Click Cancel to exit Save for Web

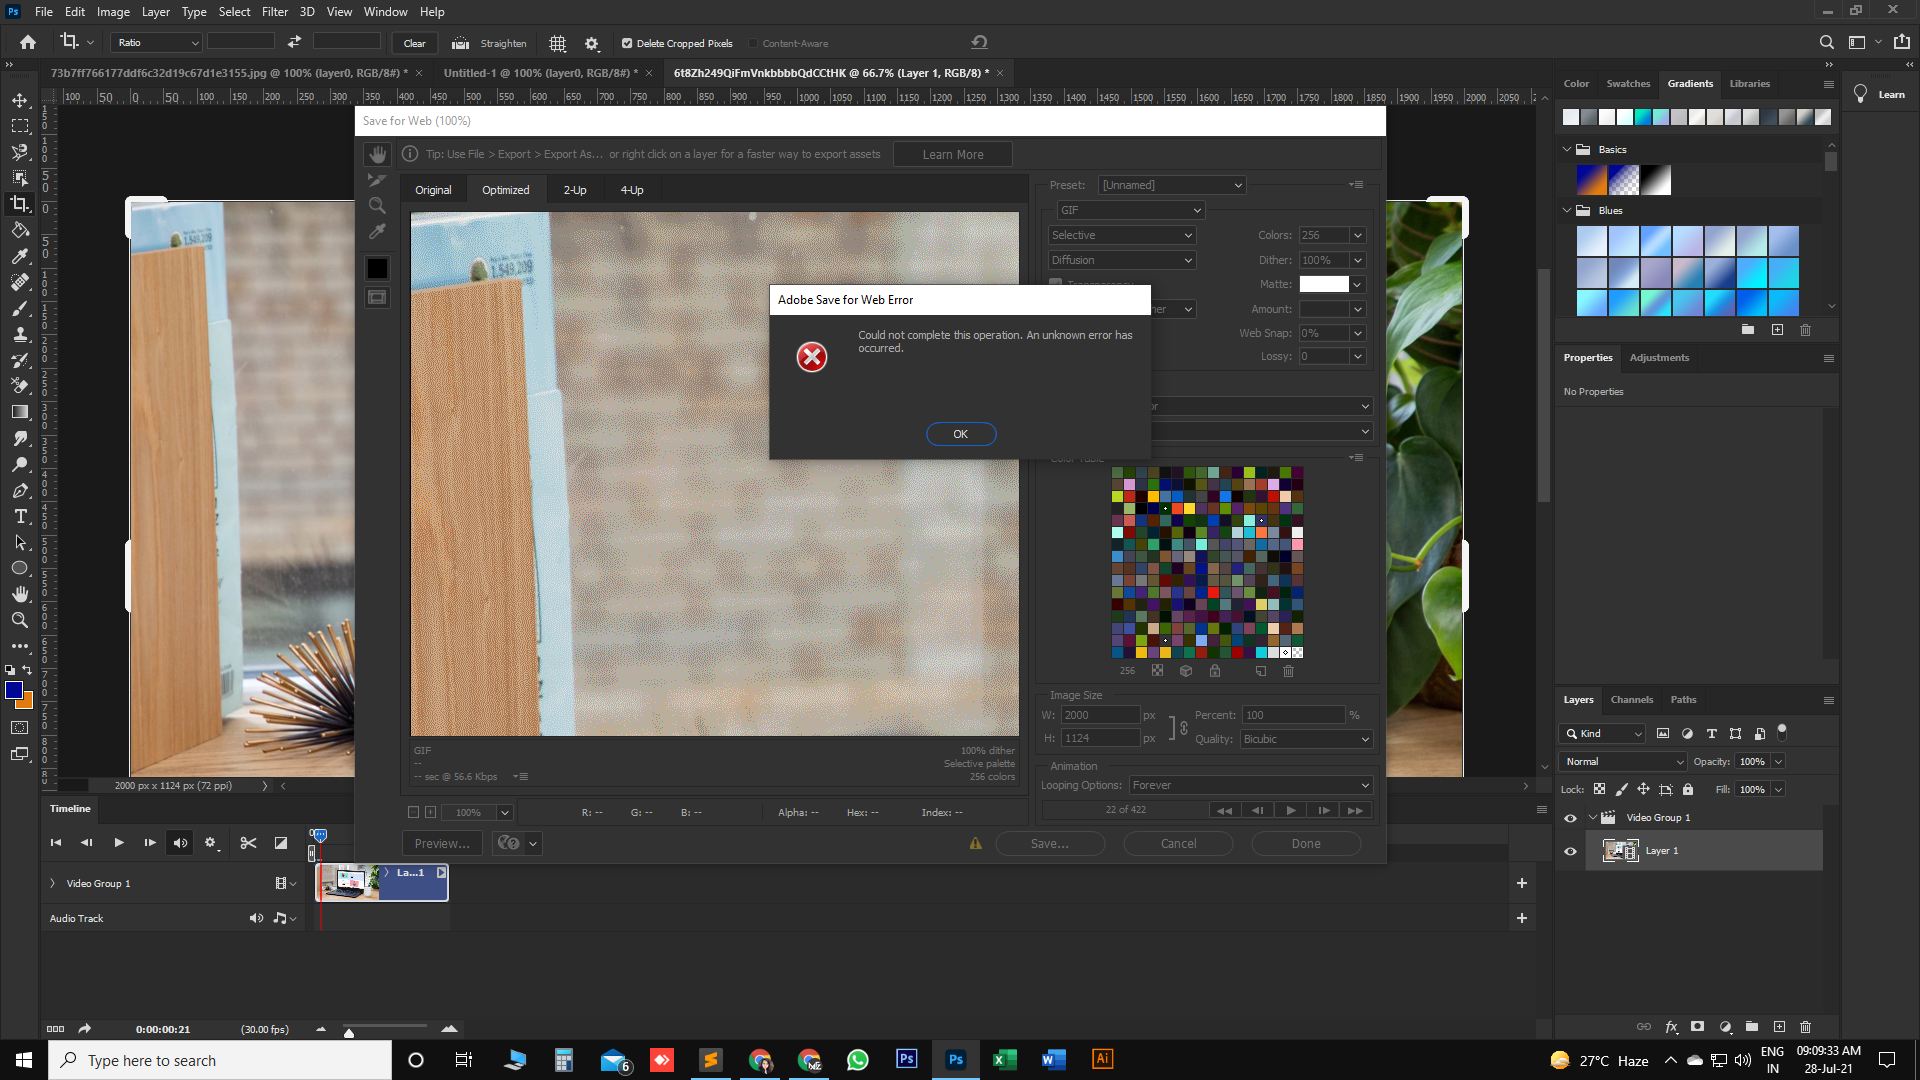click(x=1178, y=843)
